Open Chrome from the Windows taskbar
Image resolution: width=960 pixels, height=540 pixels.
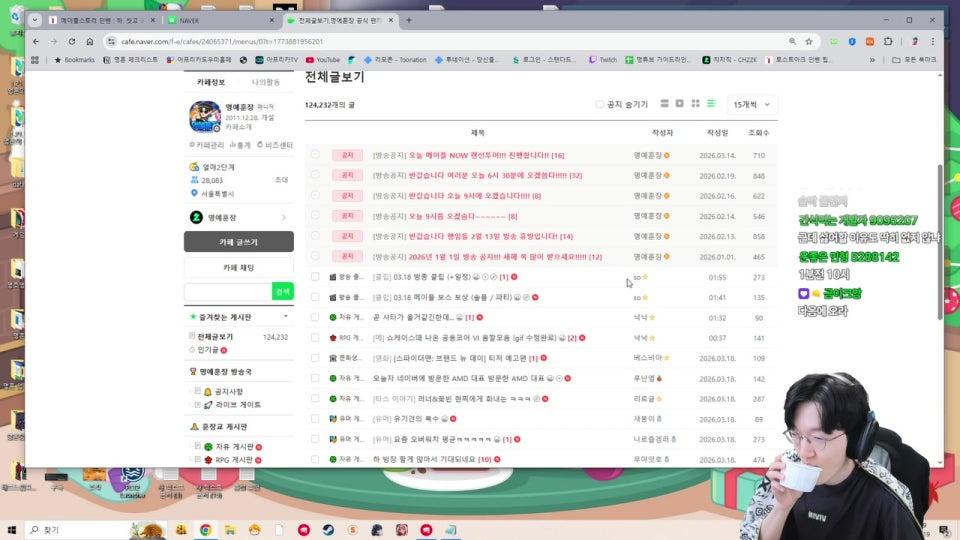[x=205, y=529]
